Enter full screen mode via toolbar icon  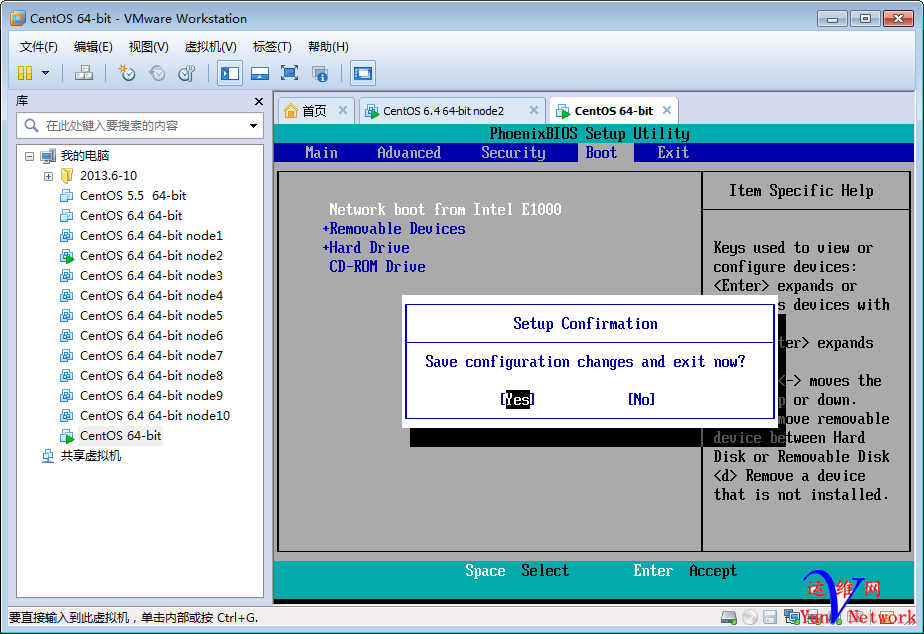coord(289,73)
